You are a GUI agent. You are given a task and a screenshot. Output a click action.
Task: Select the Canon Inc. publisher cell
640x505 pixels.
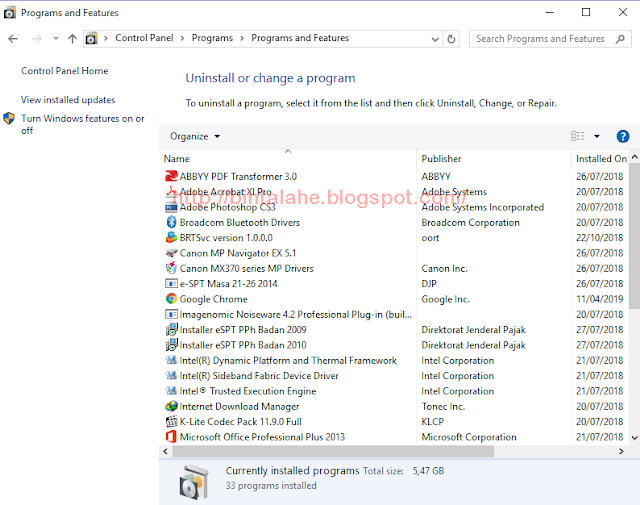pos(444,268)
